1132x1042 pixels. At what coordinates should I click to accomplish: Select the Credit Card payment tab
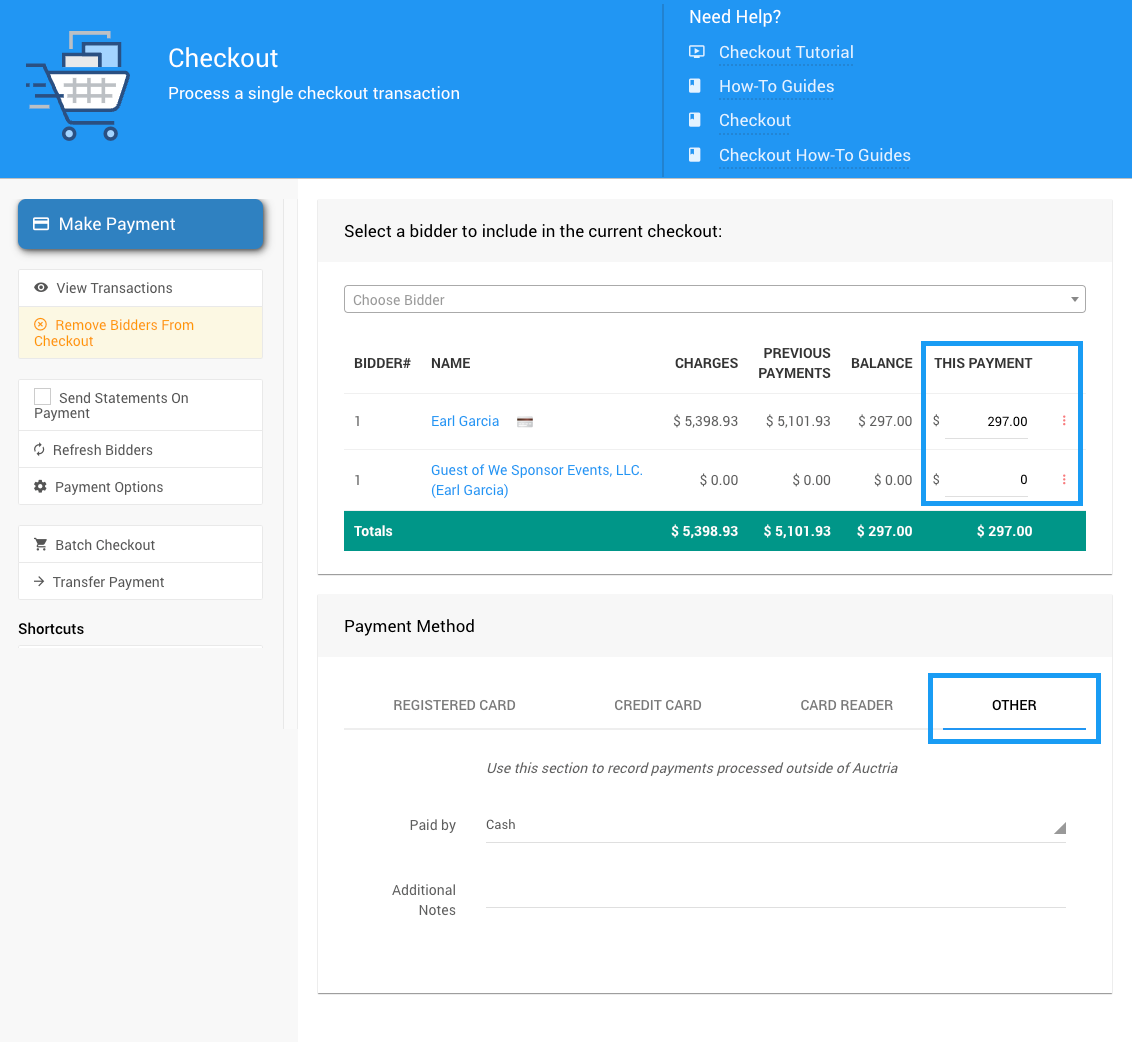click(657, 705)
